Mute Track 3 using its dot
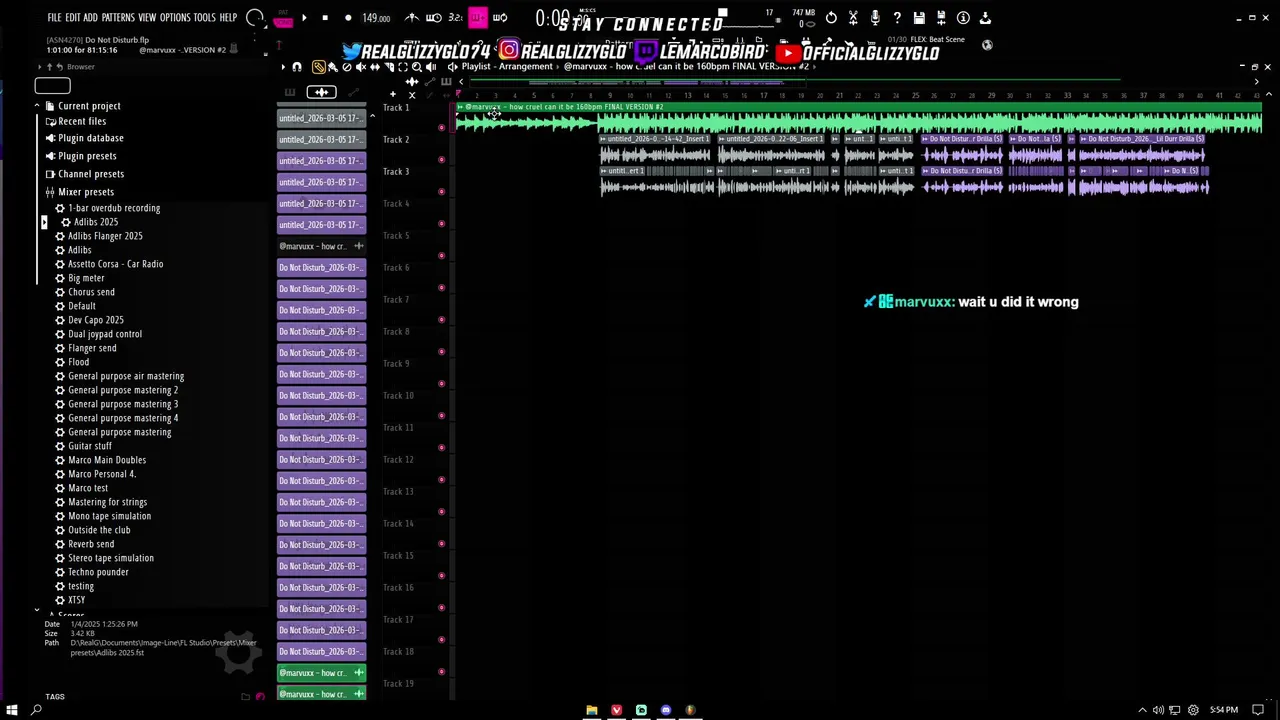Image resolution: width=1280 pixels, height=720 pixels. (442, 191)
